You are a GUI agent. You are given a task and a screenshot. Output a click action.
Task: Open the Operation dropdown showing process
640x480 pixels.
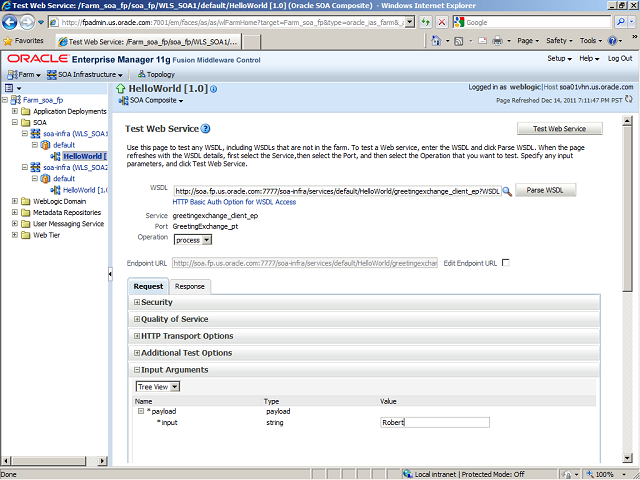coord(192,239)
